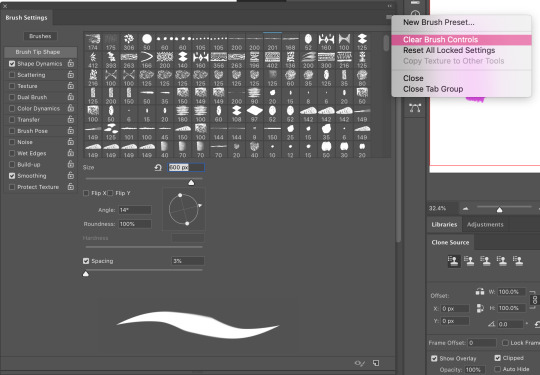
Task: Enable the Texture checkbox
Action: [12, 86]
